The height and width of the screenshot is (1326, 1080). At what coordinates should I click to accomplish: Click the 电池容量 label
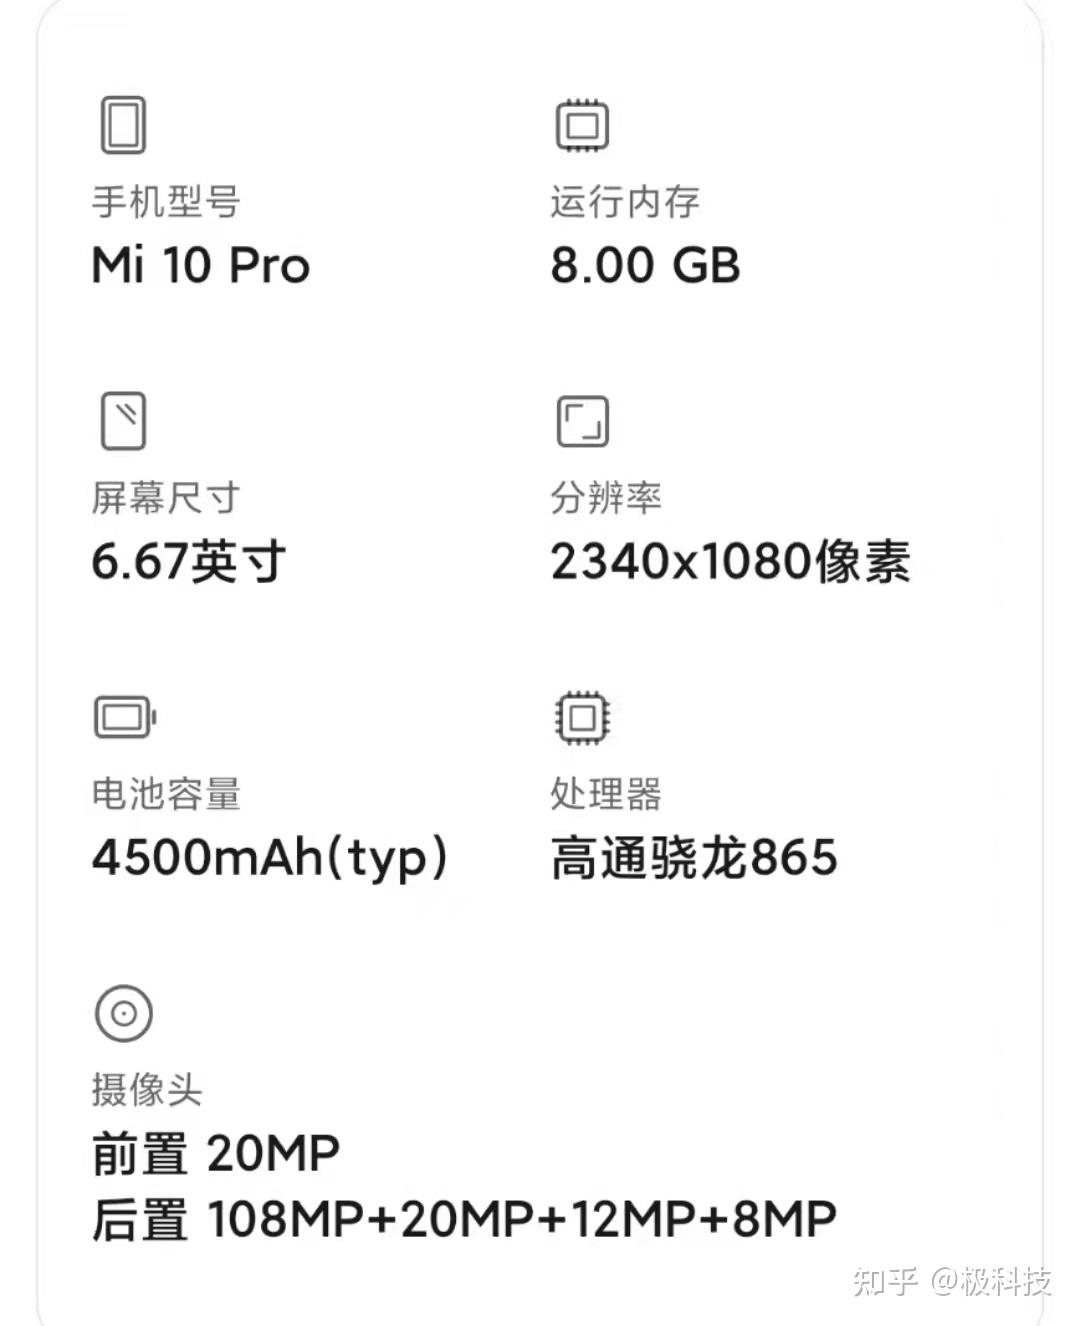(x=166, y=794)
